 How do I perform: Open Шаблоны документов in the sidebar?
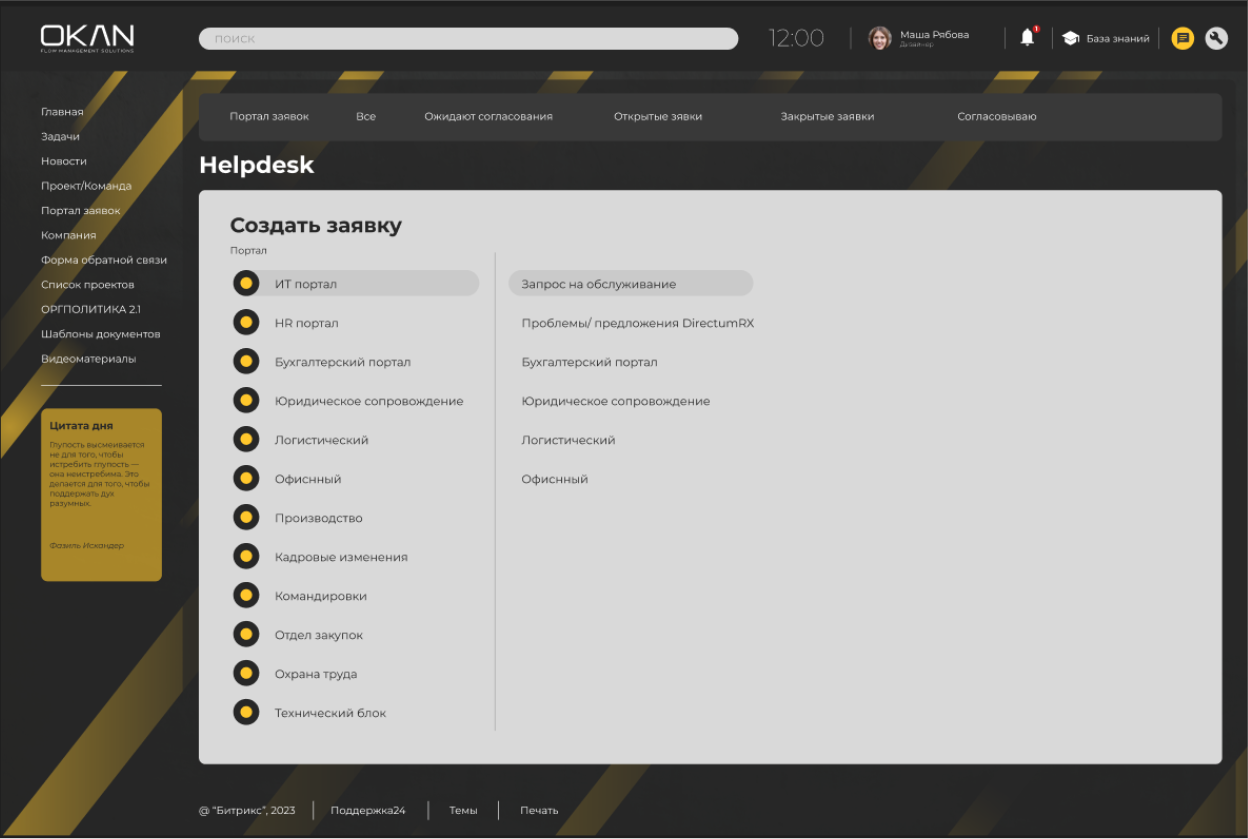pyautogui.click(x=101, y=334)
